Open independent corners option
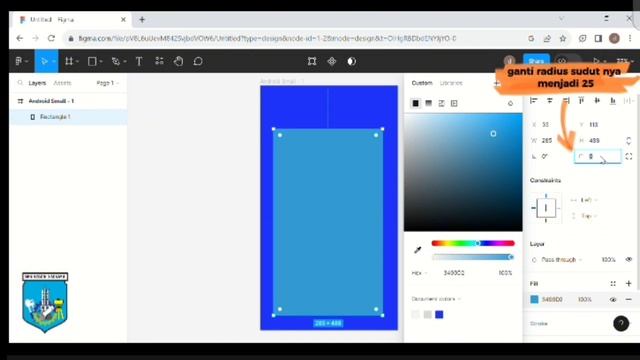Viewport: 640px width, 360px height. click(629, 156)
